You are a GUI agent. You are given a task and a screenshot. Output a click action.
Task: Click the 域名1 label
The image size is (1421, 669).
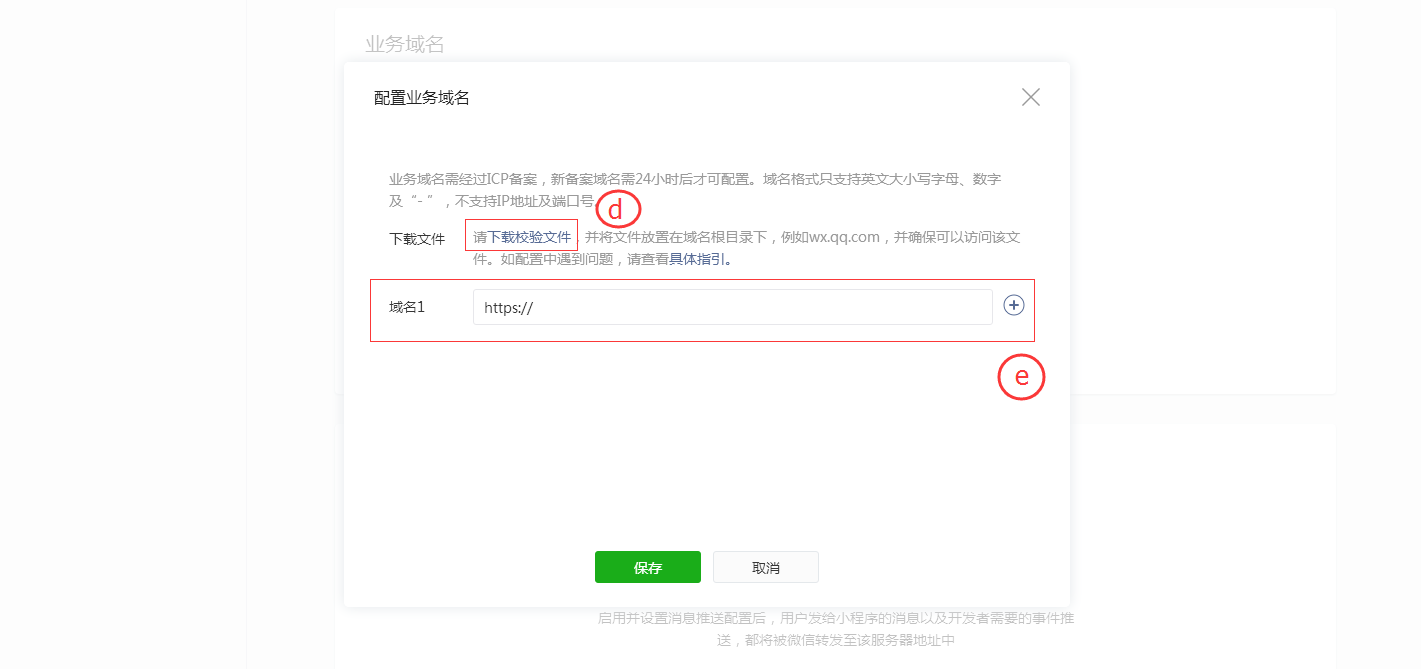point(407,307)
